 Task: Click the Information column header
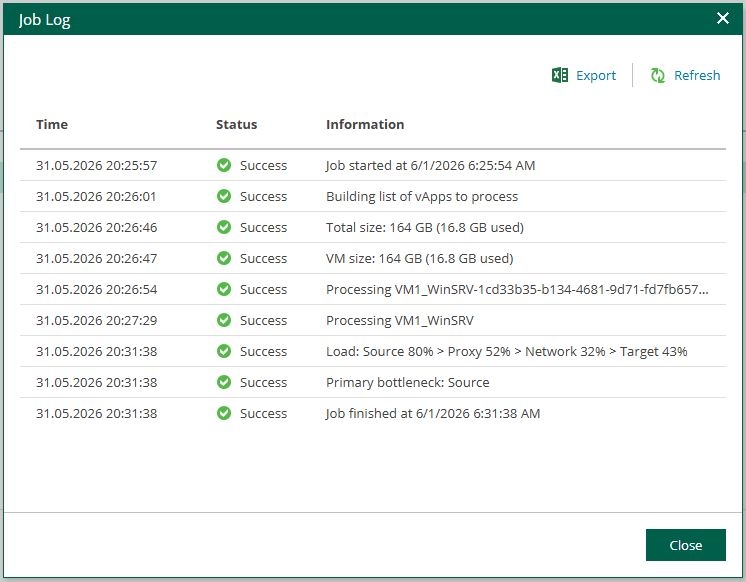365,124
